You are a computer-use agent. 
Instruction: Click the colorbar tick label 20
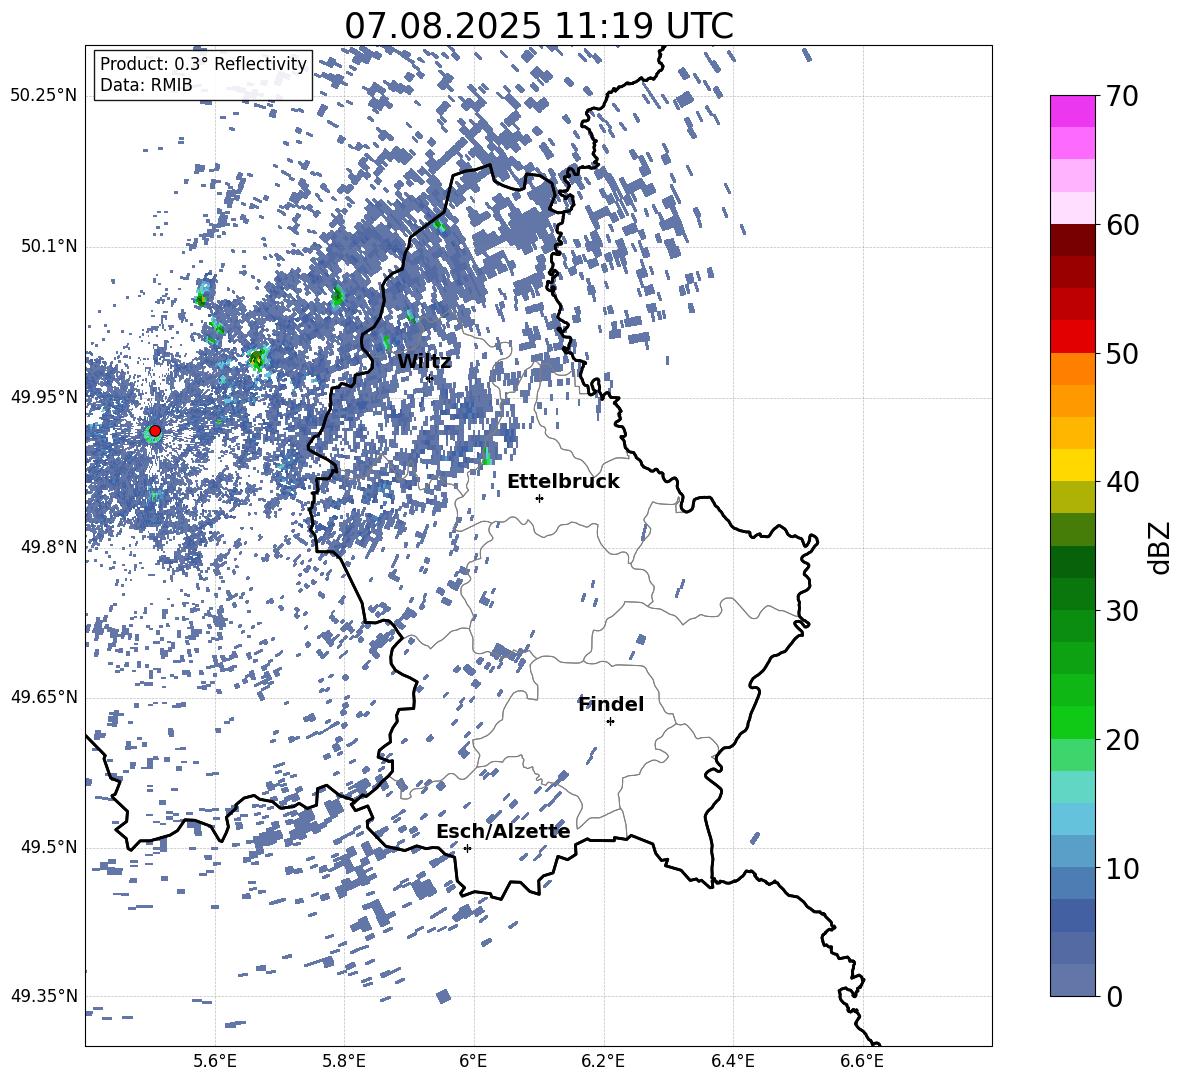point(1122,740)
